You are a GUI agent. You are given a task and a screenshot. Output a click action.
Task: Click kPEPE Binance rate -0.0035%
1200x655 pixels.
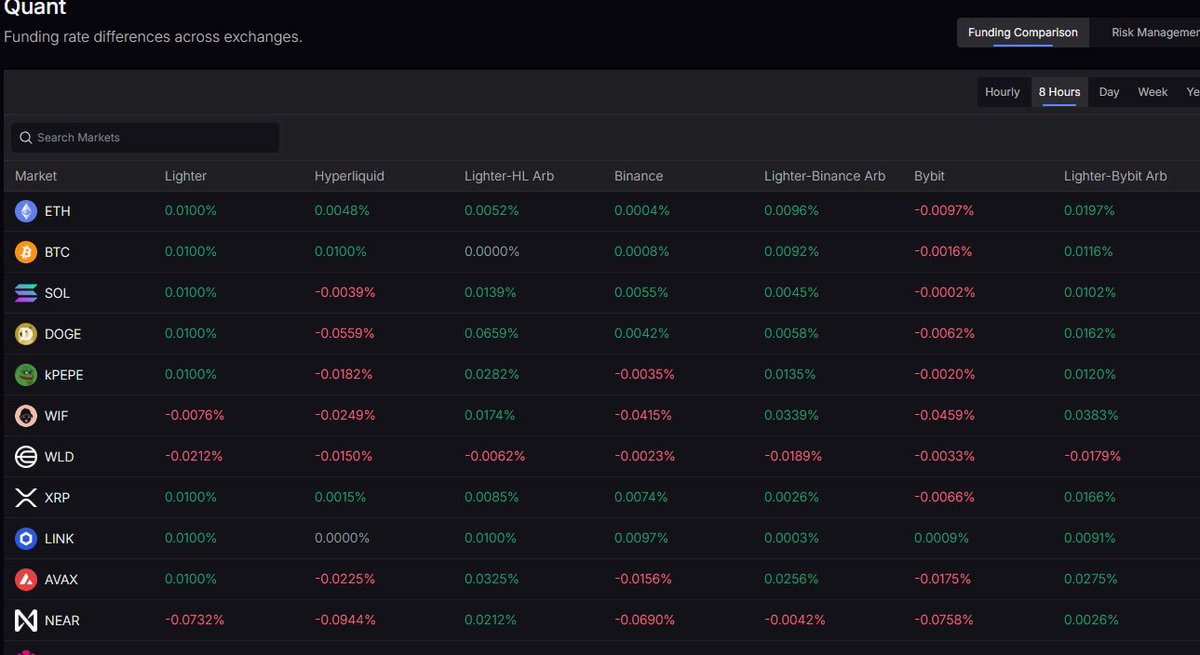click(645, 374)
